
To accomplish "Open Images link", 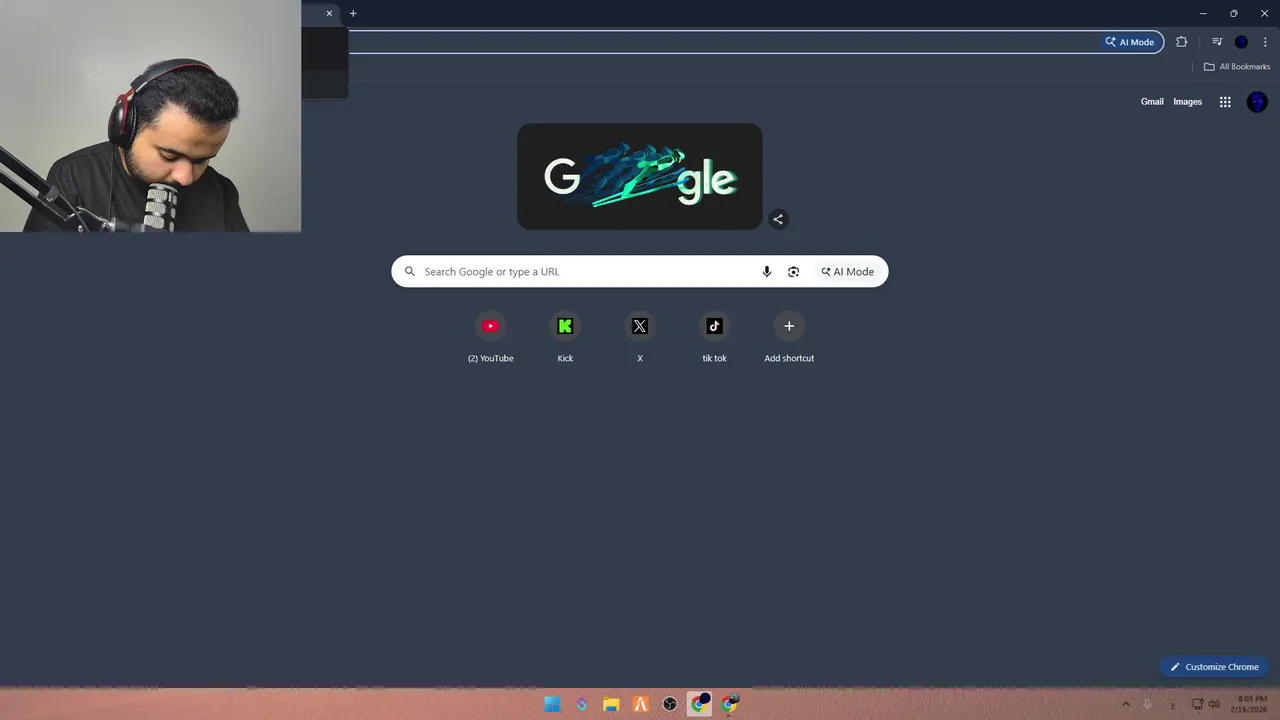I will [x=1187, y=102].
